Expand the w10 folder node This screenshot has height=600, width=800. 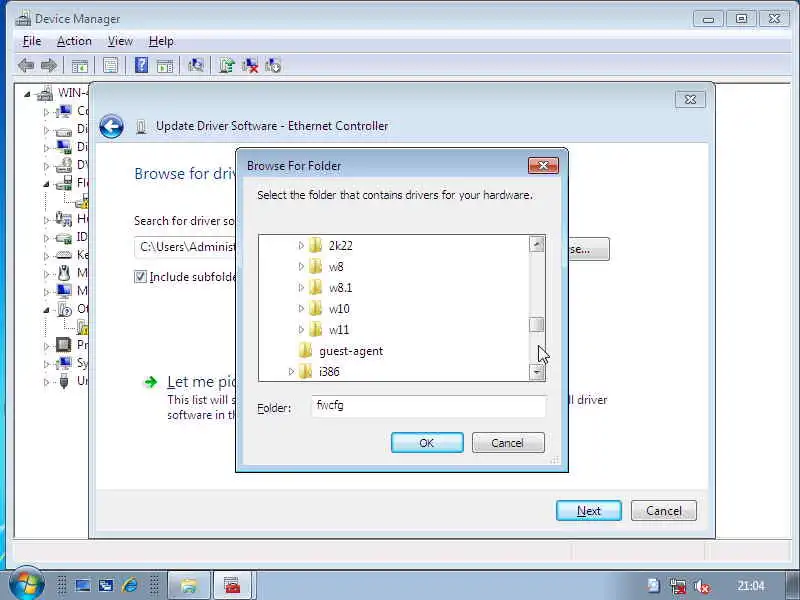301,308
